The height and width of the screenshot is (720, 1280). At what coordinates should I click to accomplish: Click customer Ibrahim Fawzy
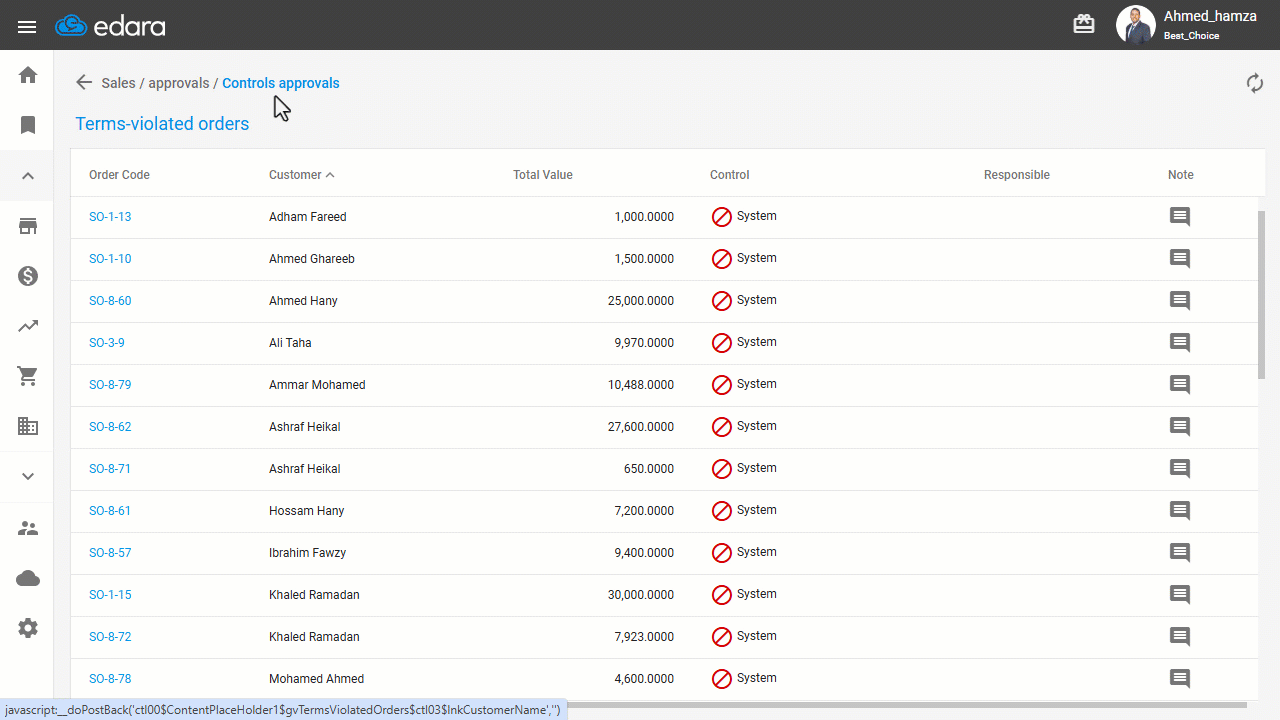[308, 553]
